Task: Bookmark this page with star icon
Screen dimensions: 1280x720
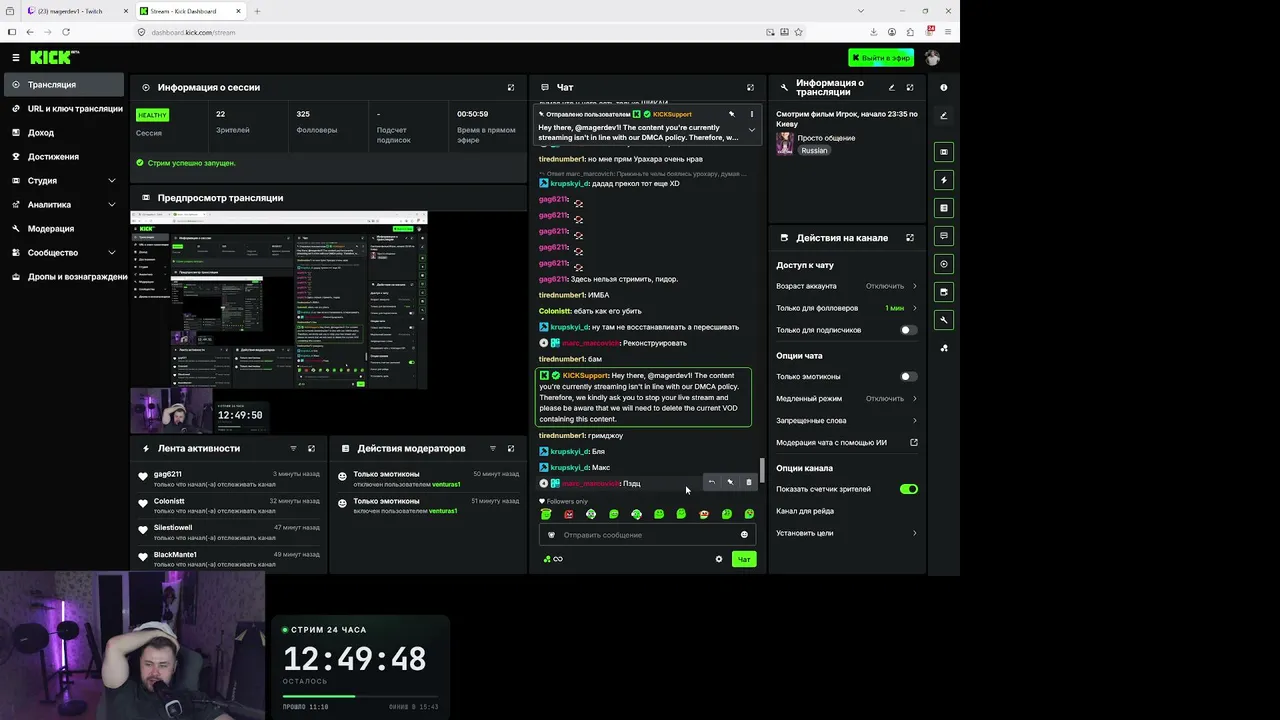Action: coord(798,32)
